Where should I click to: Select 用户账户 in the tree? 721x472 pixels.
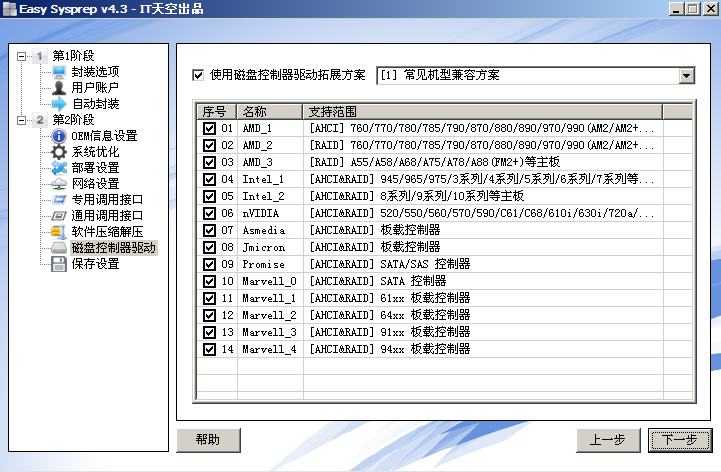[x=95, y=87]
